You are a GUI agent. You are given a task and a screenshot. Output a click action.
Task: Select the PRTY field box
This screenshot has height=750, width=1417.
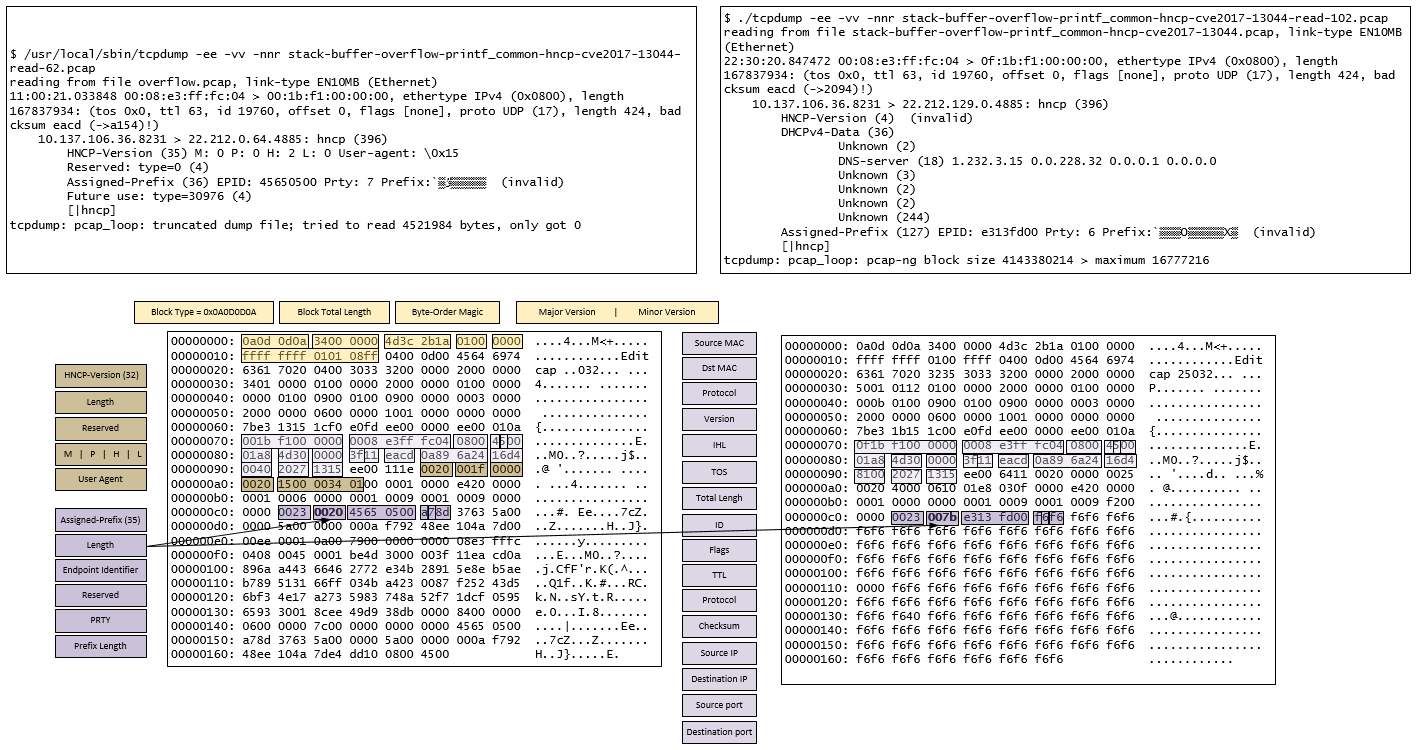101,621
